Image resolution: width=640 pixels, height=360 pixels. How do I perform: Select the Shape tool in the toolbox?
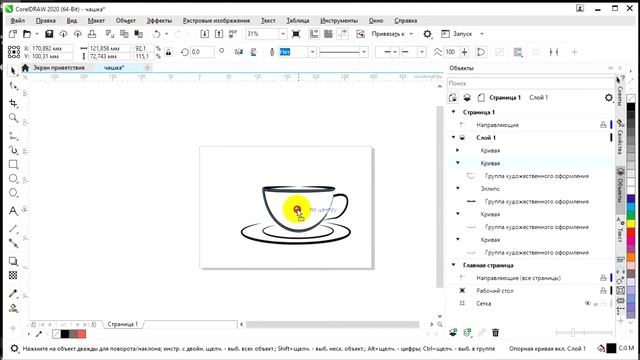(x=13, y=86)
